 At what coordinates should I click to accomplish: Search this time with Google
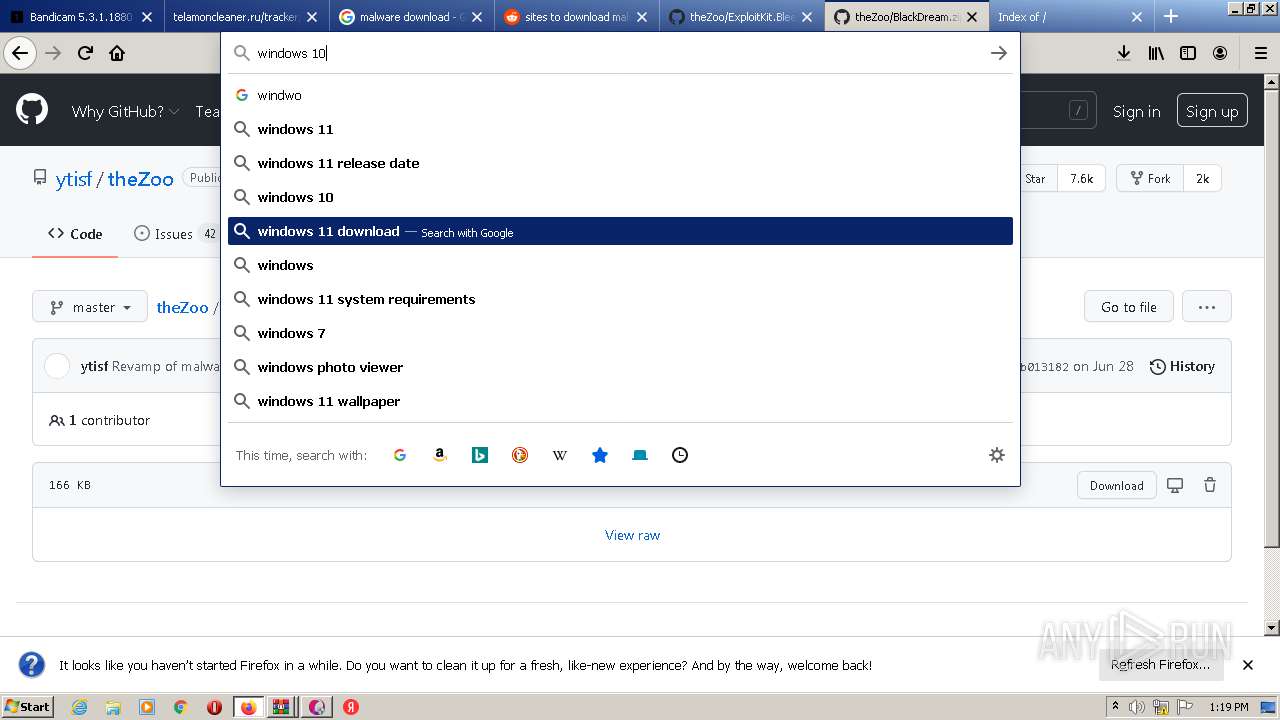400,455
